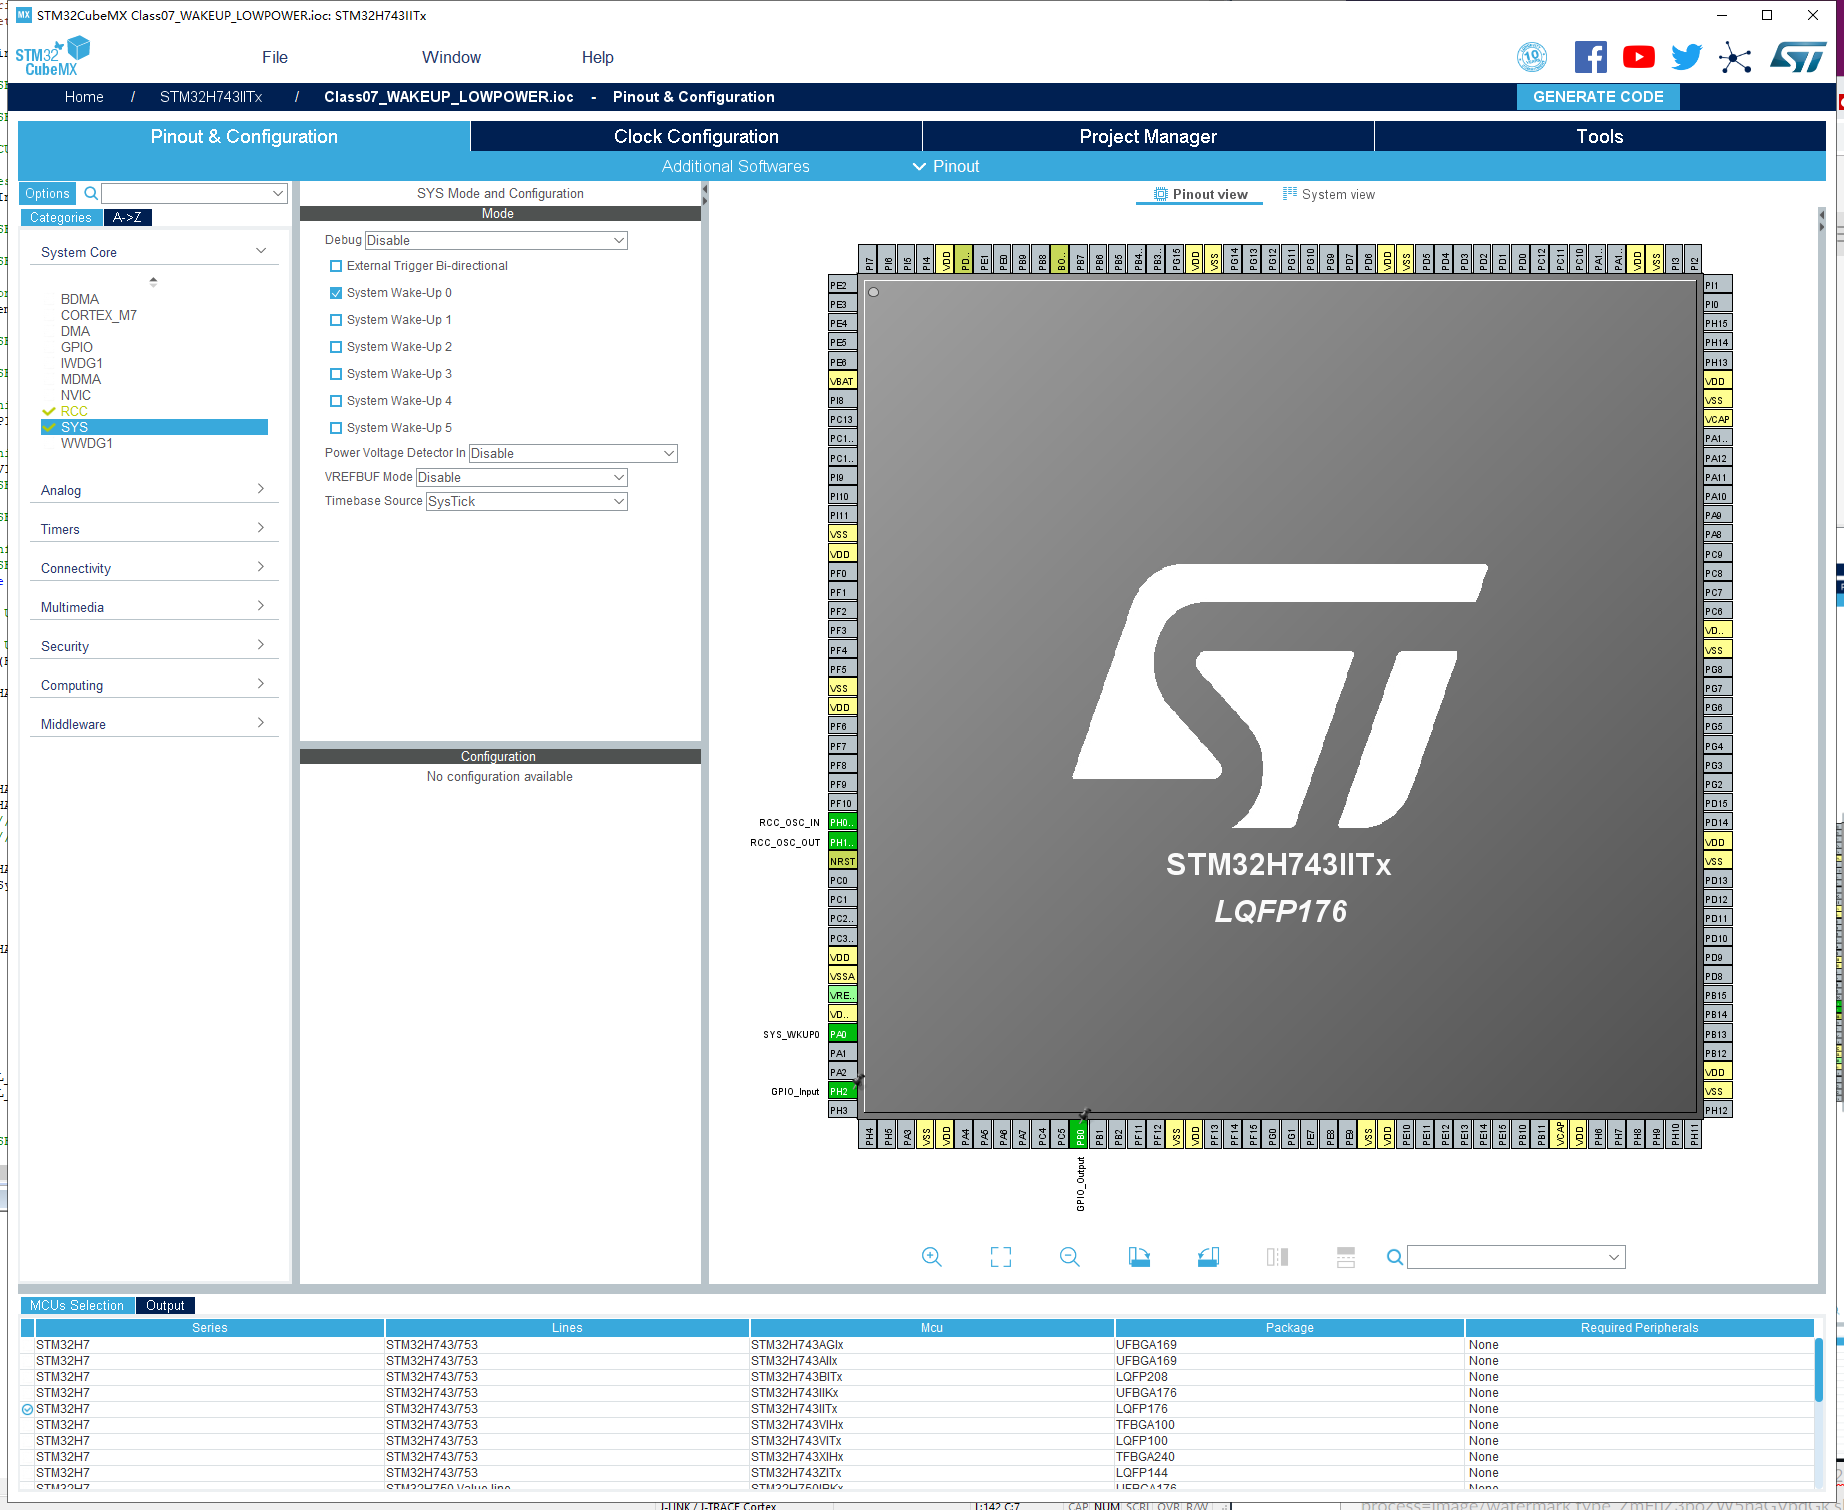The width and height of the screenshot is (1844, 1510).
Task: Switch to the Clock Configuration tab
Action: coord(696,136)
